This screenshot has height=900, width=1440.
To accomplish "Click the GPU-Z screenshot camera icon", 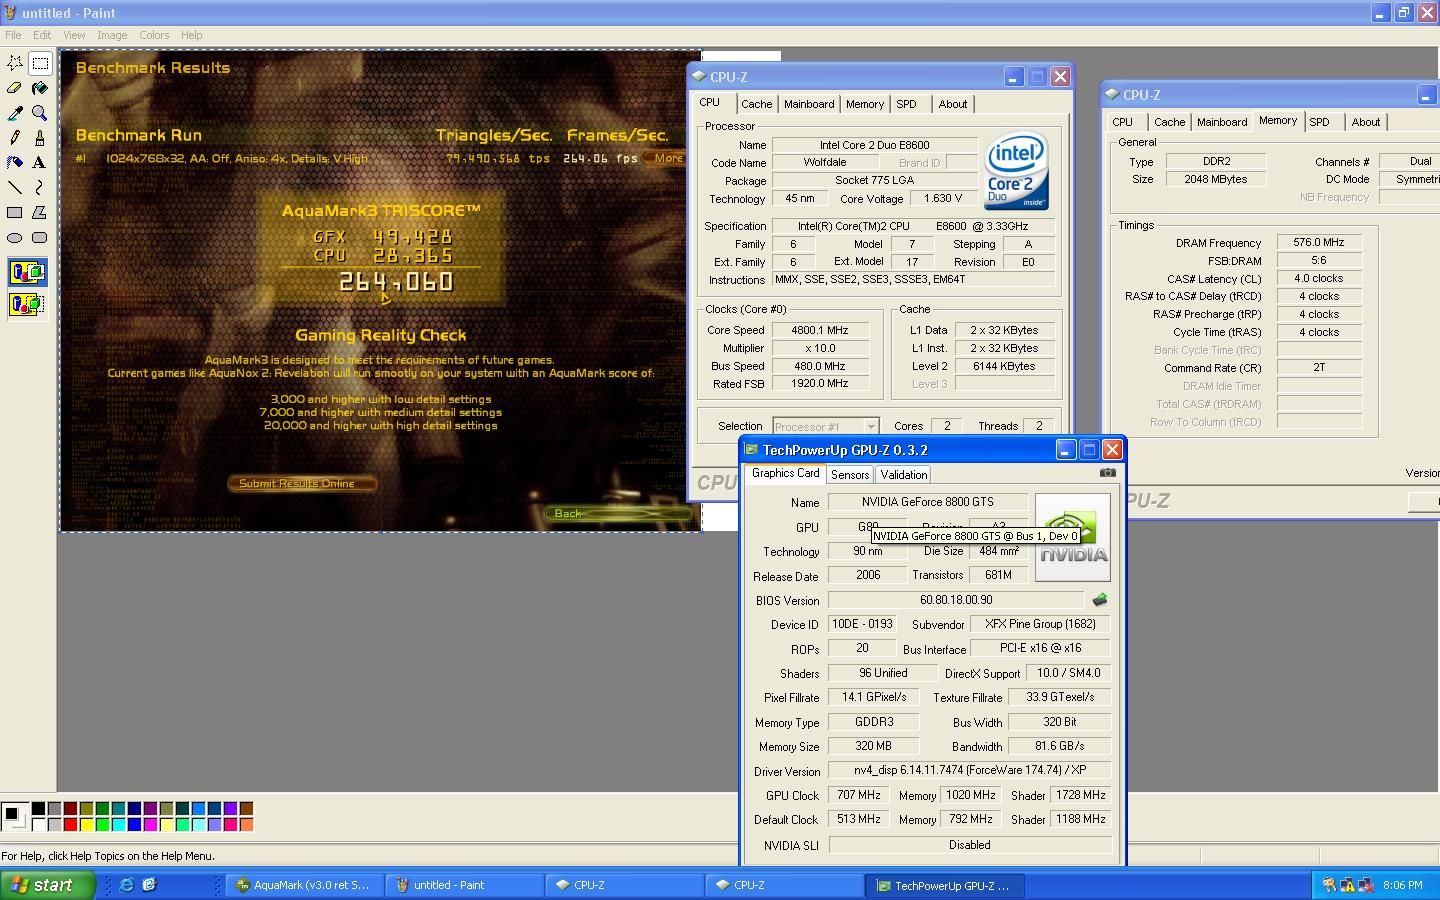I will (1107, 473).
